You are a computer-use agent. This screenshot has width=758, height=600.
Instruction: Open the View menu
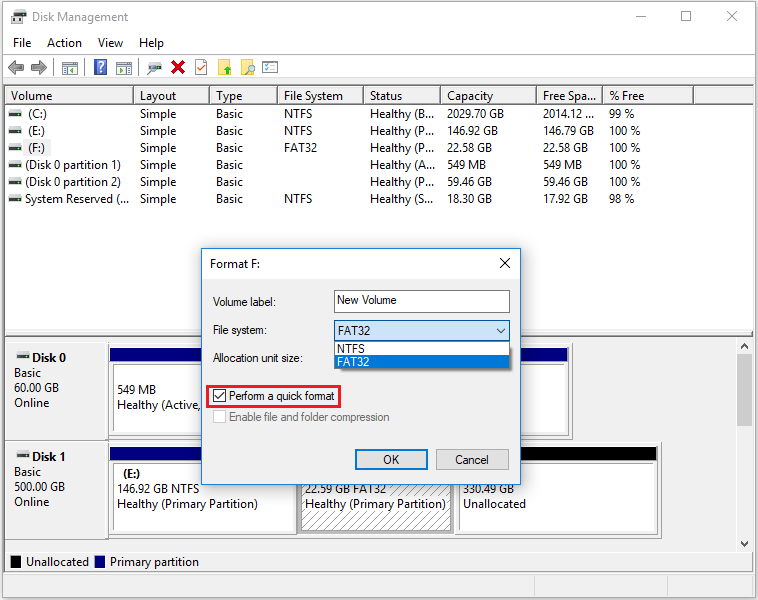point(110,43)
